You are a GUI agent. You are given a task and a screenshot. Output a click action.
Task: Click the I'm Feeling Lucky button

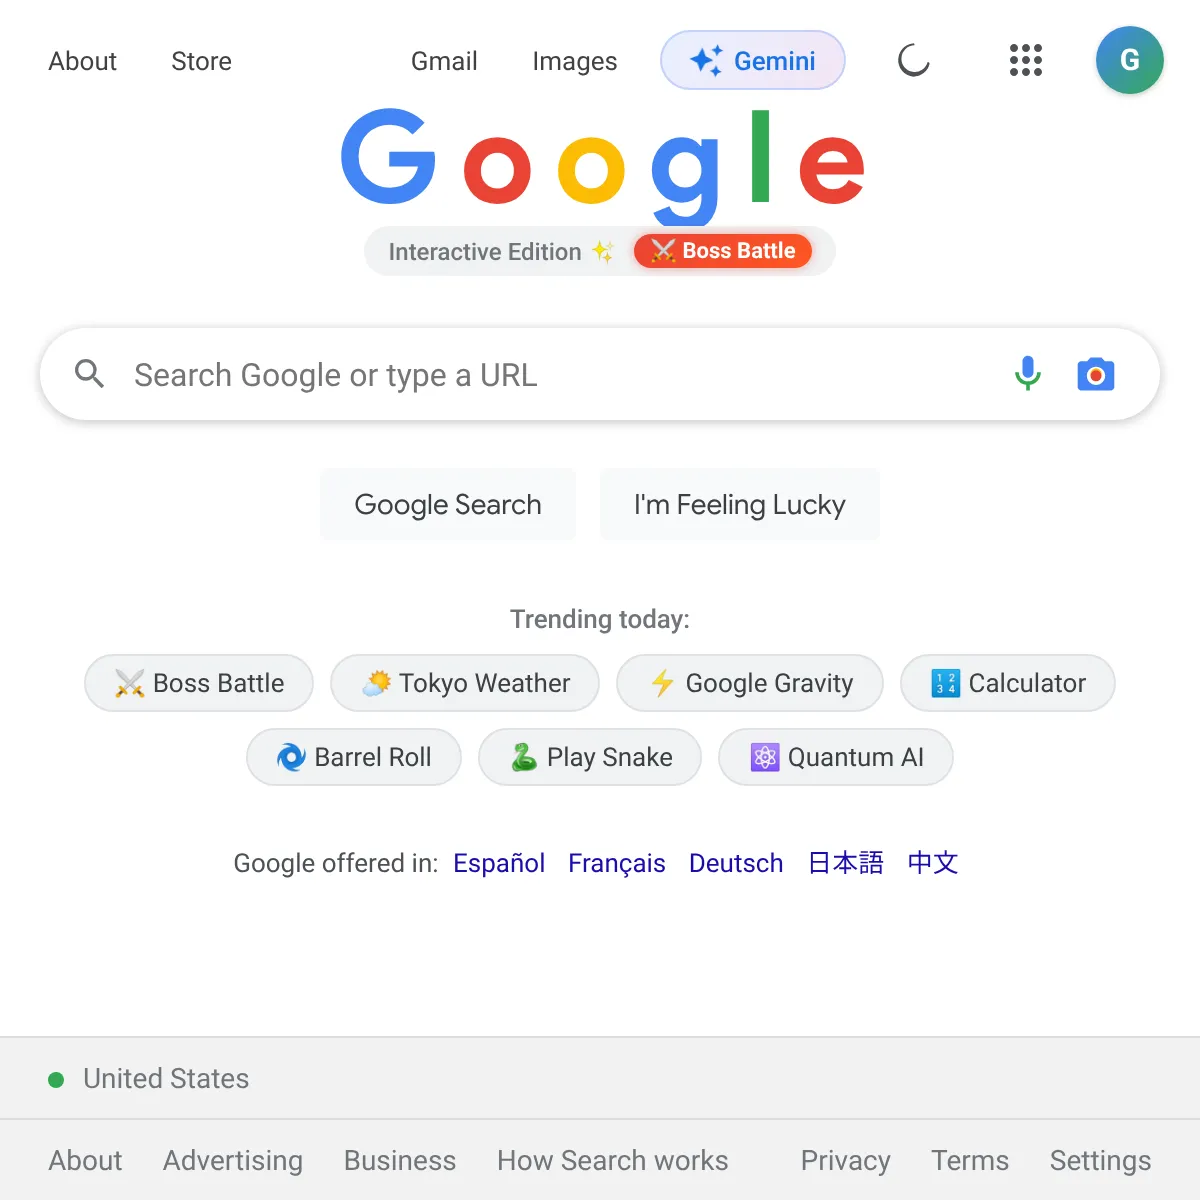740,504
